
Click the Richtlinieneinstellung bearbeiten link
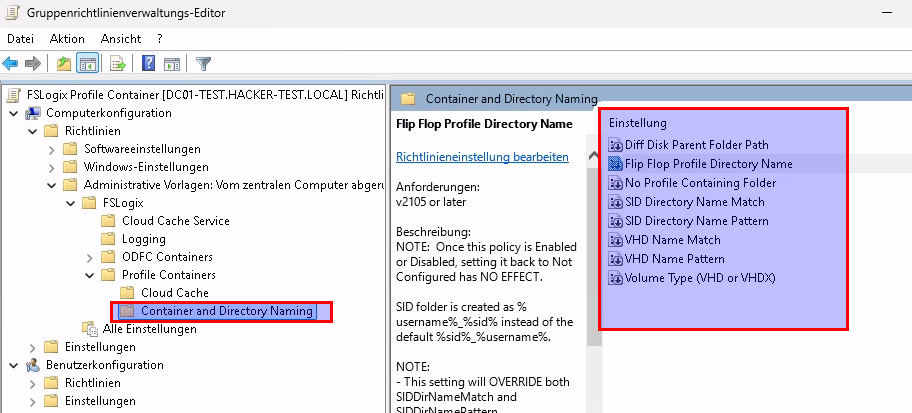pos(482,157)
